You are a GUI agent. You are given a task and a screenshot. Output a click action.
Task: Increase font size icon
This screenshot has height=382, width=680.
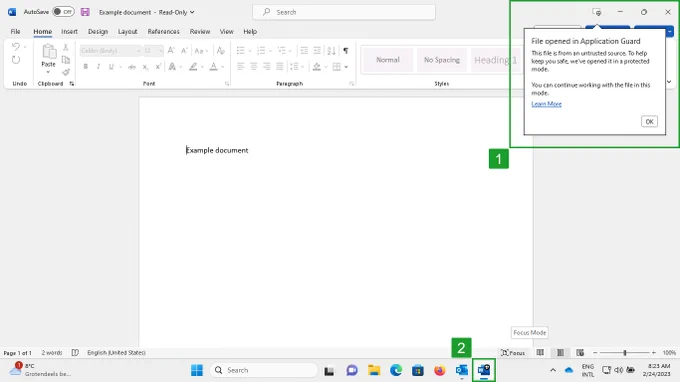[171, 51]
